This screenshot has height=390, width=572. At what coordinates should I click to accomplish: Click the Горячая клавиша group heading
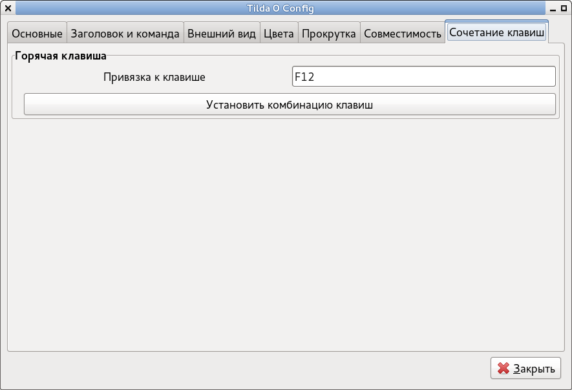tap(61, 56)
